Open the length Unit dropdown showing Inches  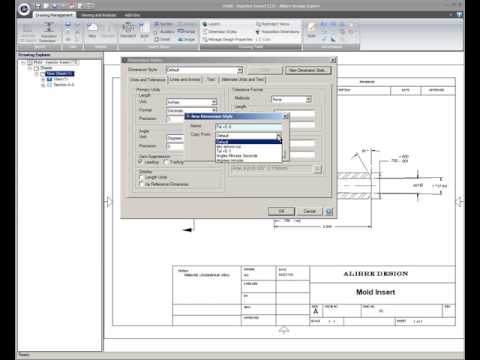point(191,102)
